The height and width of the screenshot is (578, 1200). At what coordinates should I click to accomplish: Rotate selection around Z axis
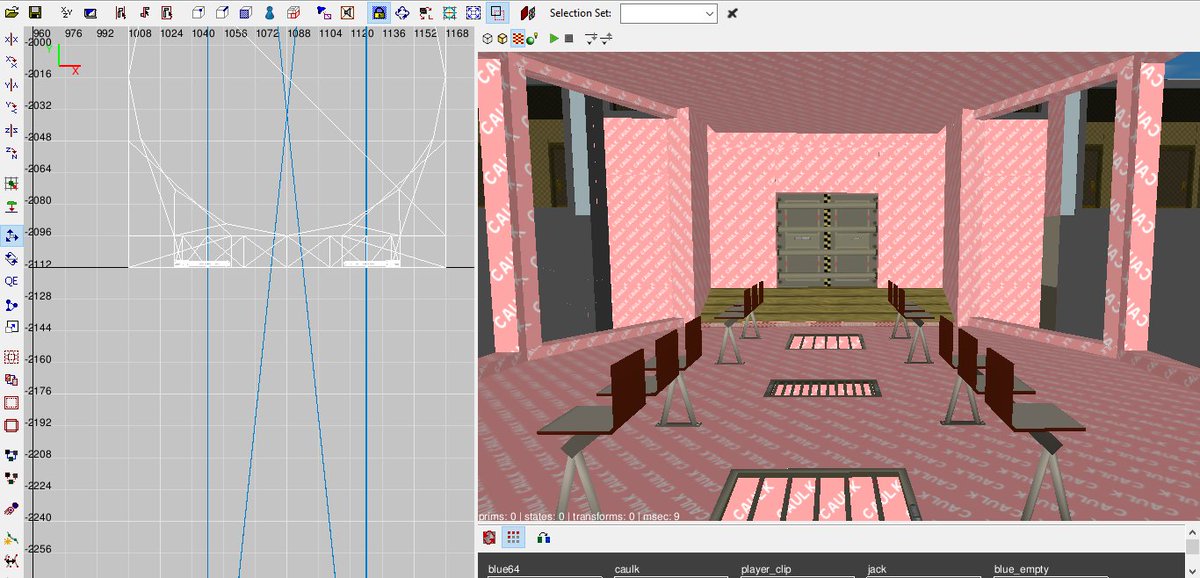[x=11, y=152]
